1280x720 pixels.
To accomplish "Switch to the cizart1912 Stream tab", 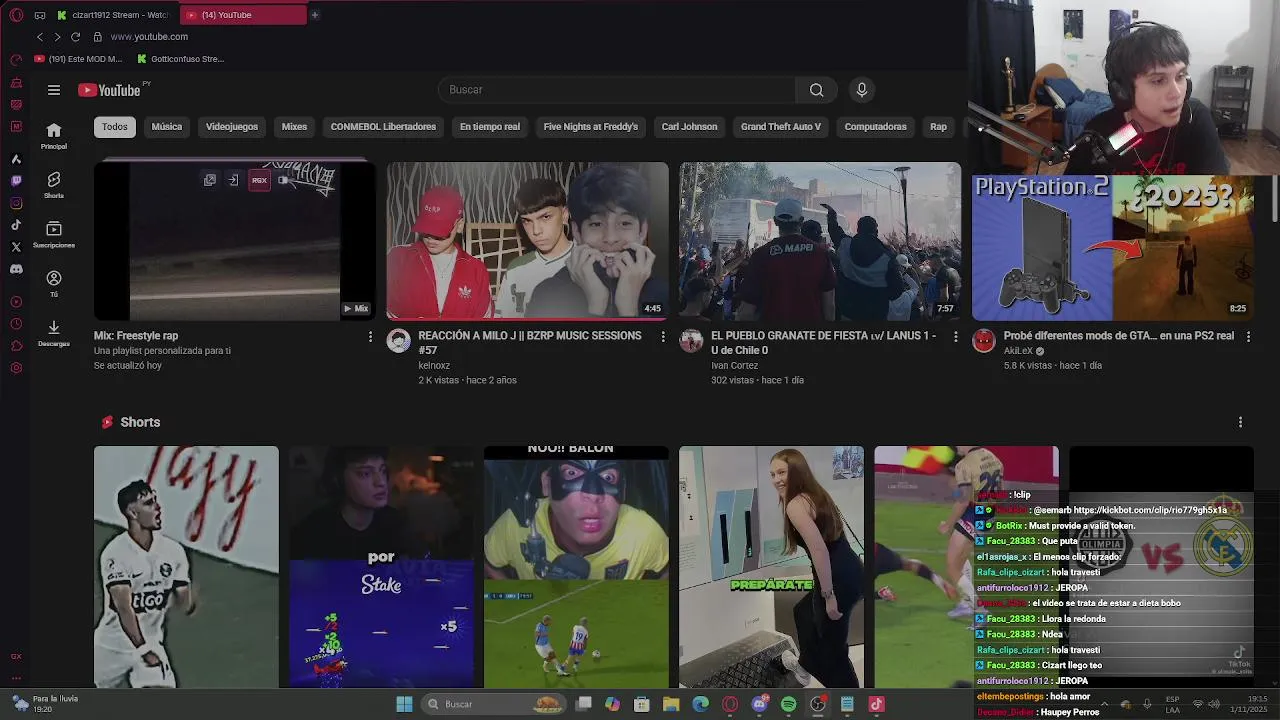I will pyautogui.click(x=113, y=15).
